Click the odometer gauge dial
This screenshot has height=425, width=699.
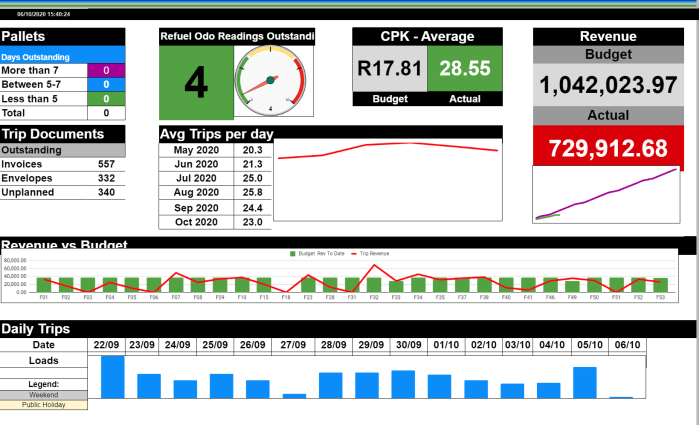tap(274, 83)
